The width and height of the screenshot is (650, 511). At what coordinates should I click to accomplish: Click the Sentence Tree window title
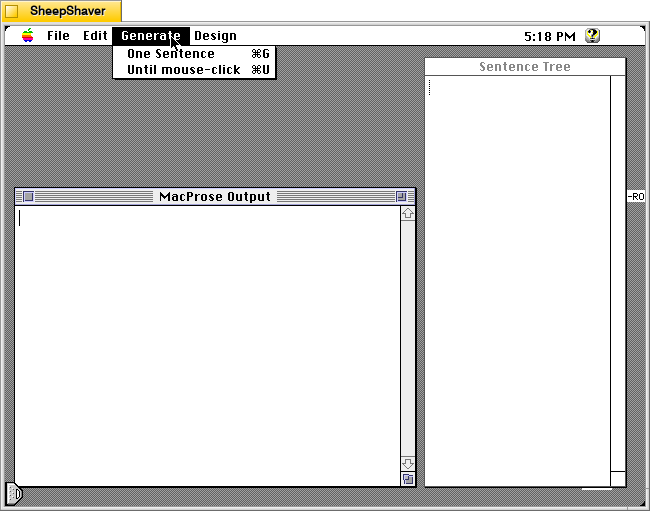(x=525, y=67)
